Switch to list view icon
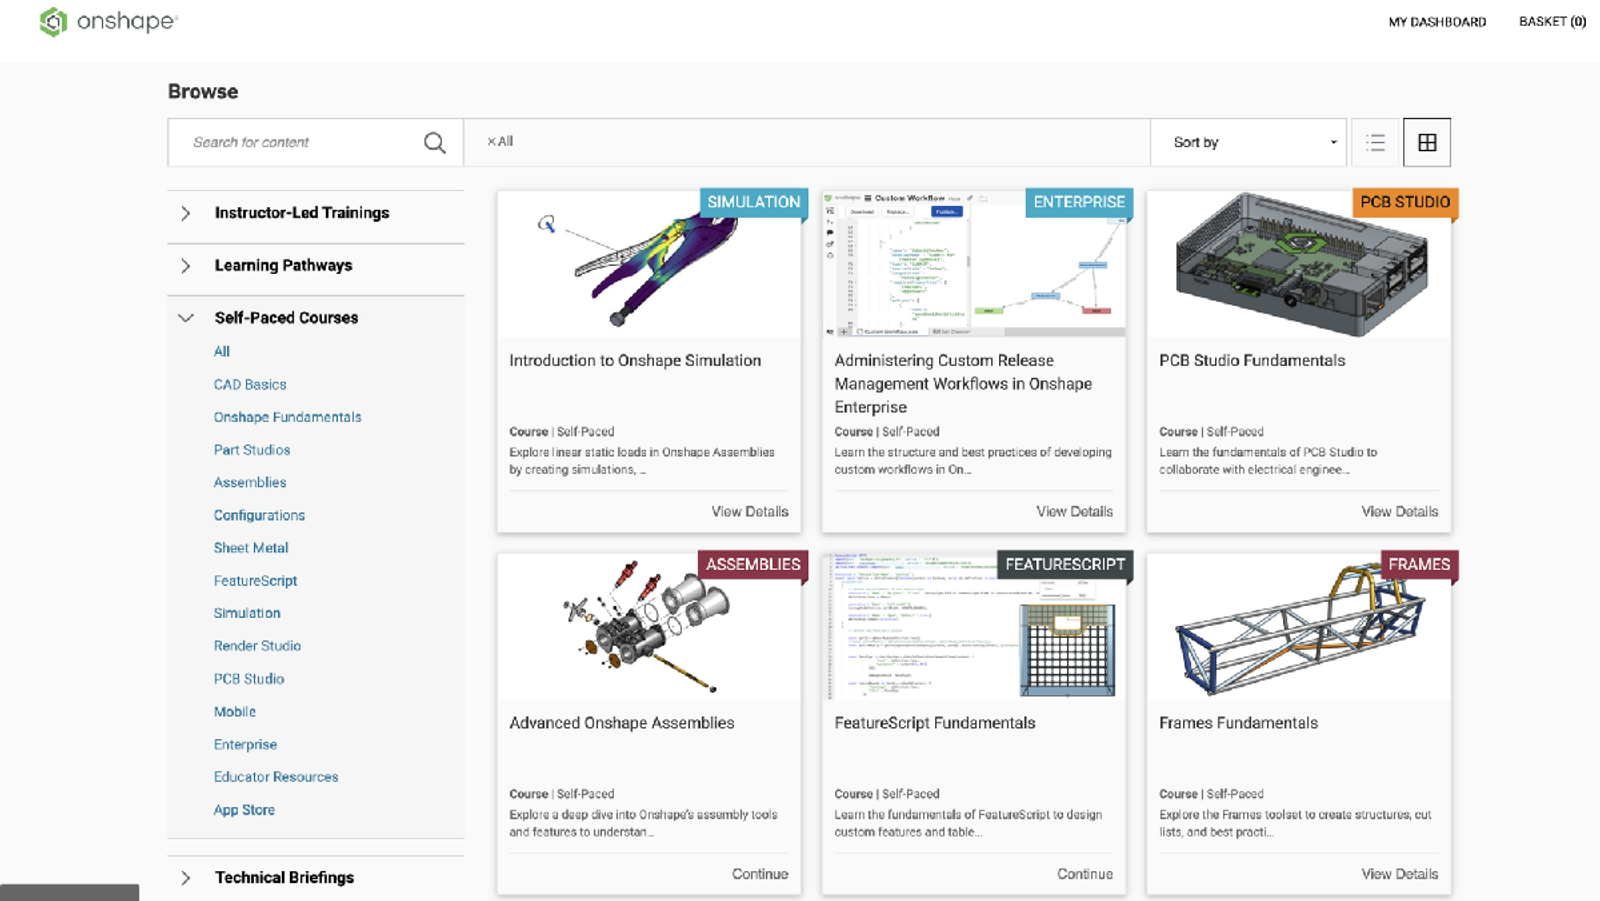Viewport: 1600px width, 901px height. pyautogui.click(x=1375, y=143)
